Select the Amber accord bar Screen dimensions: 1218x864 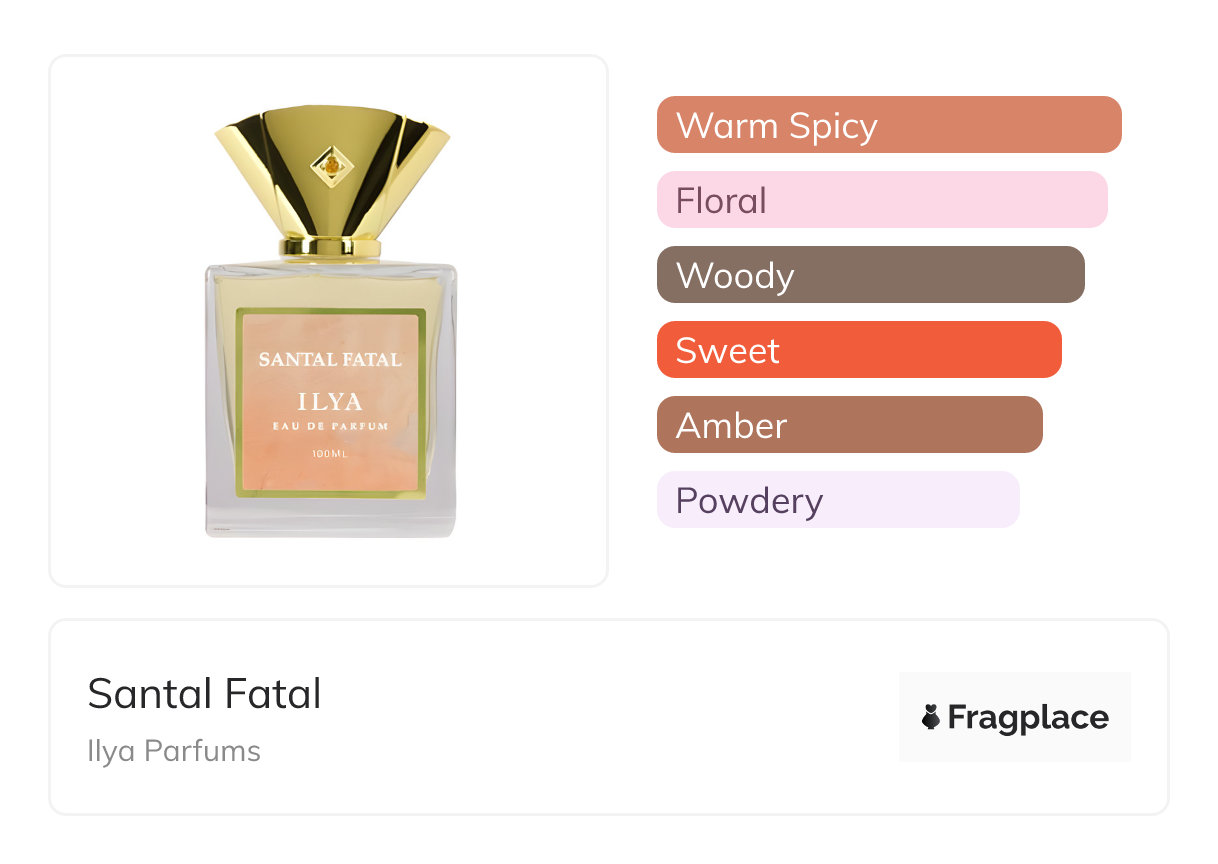click(849, 425)
